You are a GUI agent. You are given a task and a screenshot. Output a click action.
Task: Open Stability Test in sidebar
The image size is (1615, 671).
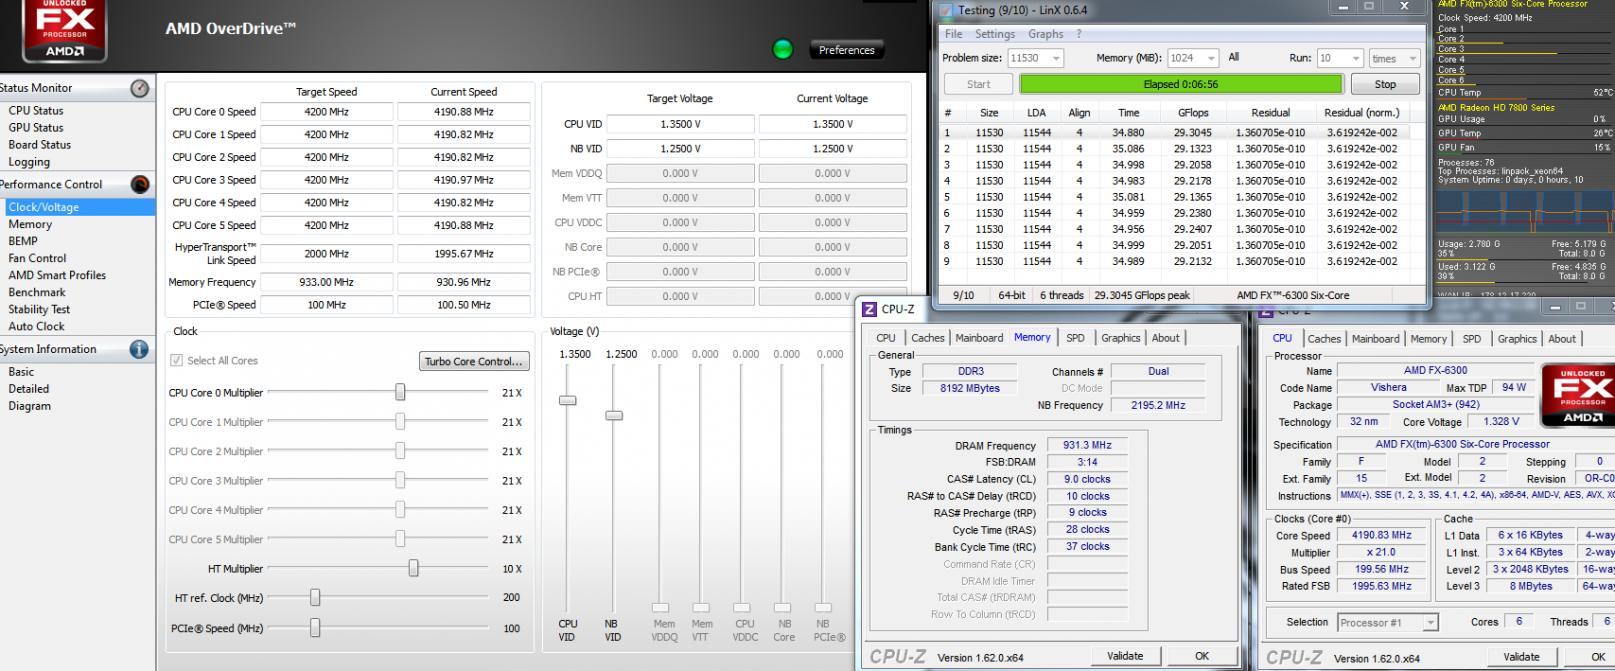pos(39,309)
